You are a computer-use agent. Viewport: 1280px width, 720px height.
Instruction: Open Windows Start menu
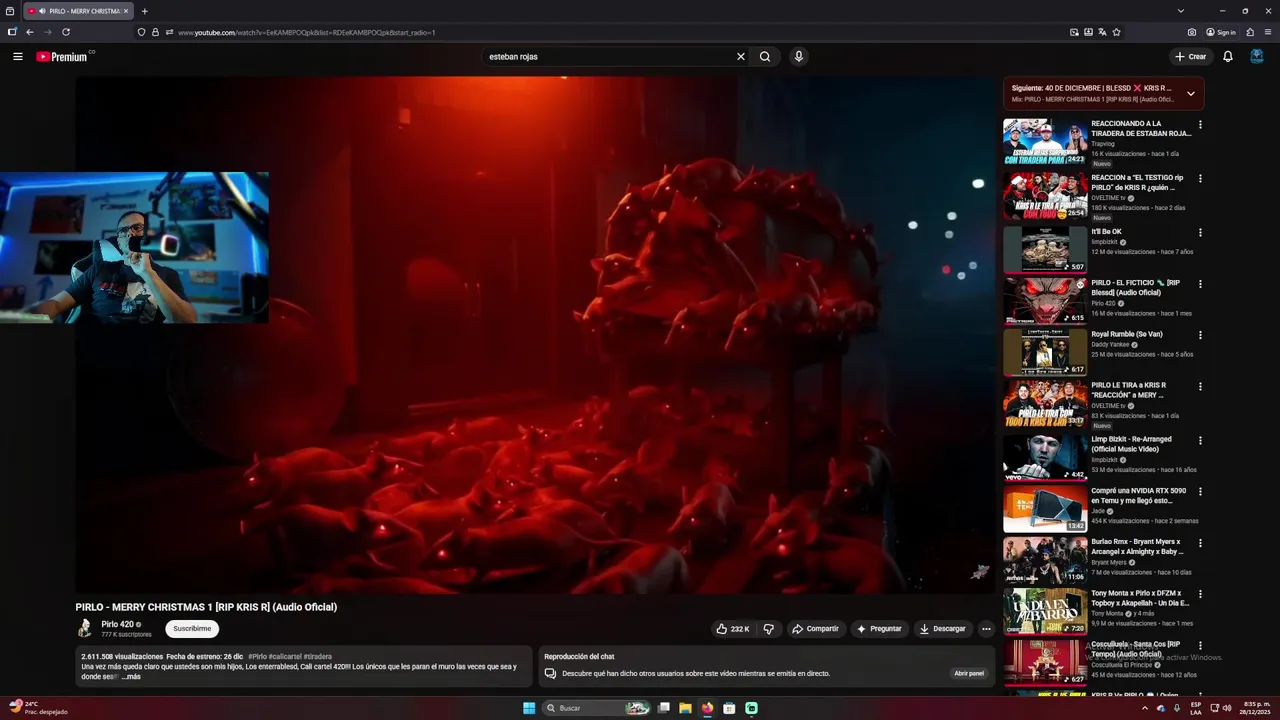point(529,708)
